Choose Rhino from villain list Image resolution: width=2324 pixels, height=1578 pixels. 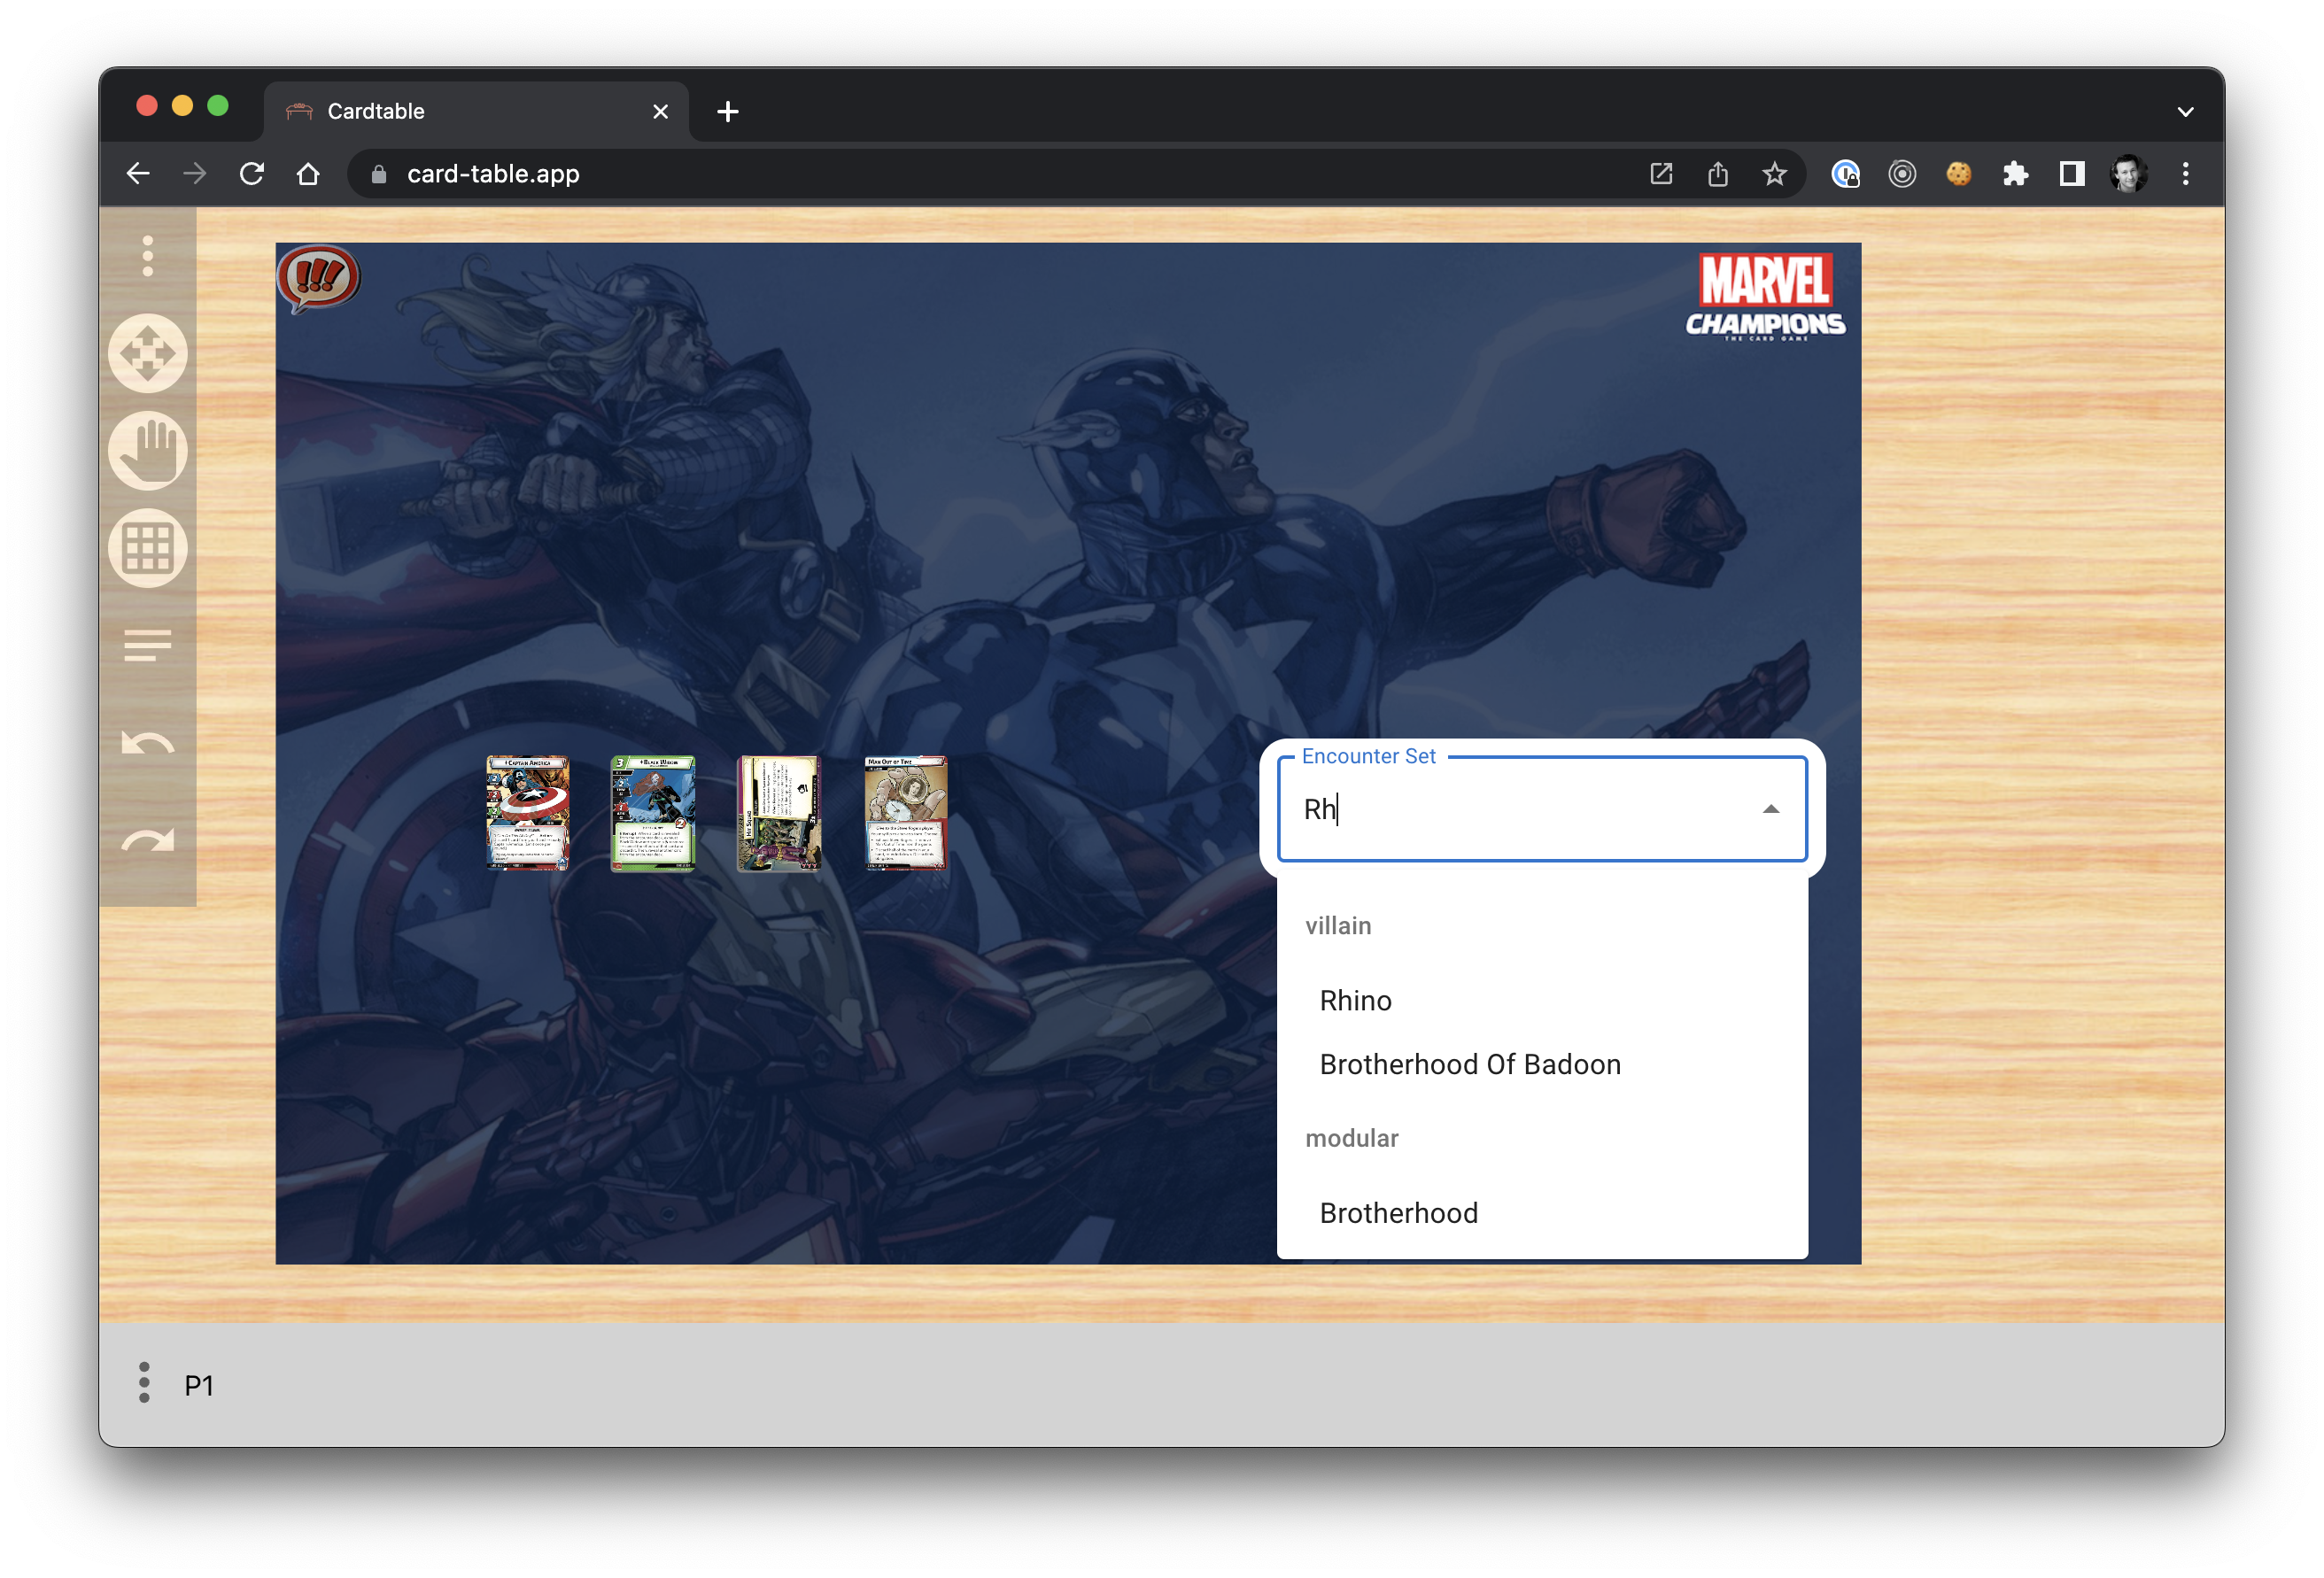click(1542, 1001)
